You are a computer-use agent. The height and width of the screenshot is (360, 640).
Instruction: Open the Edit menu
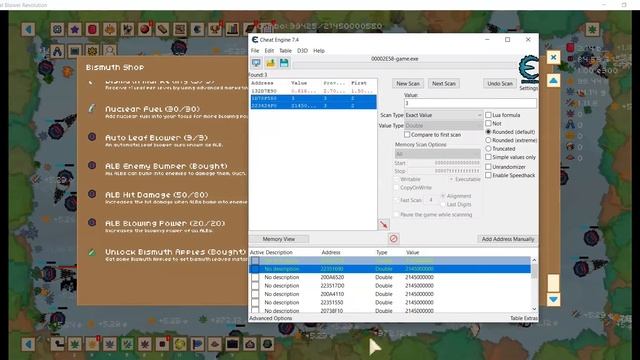(x=269, y=51)
